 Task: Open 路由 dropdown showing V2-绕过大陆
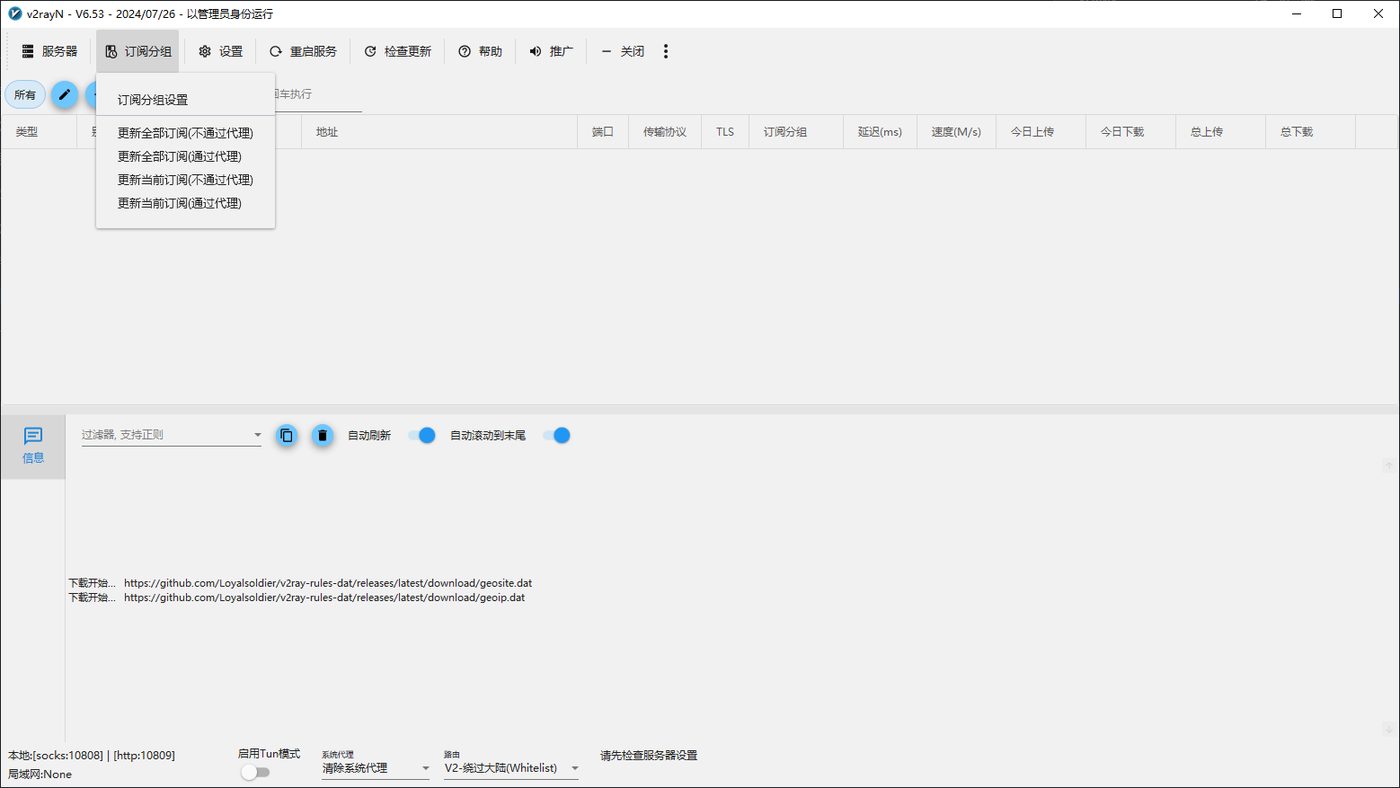tap(512, 768)
